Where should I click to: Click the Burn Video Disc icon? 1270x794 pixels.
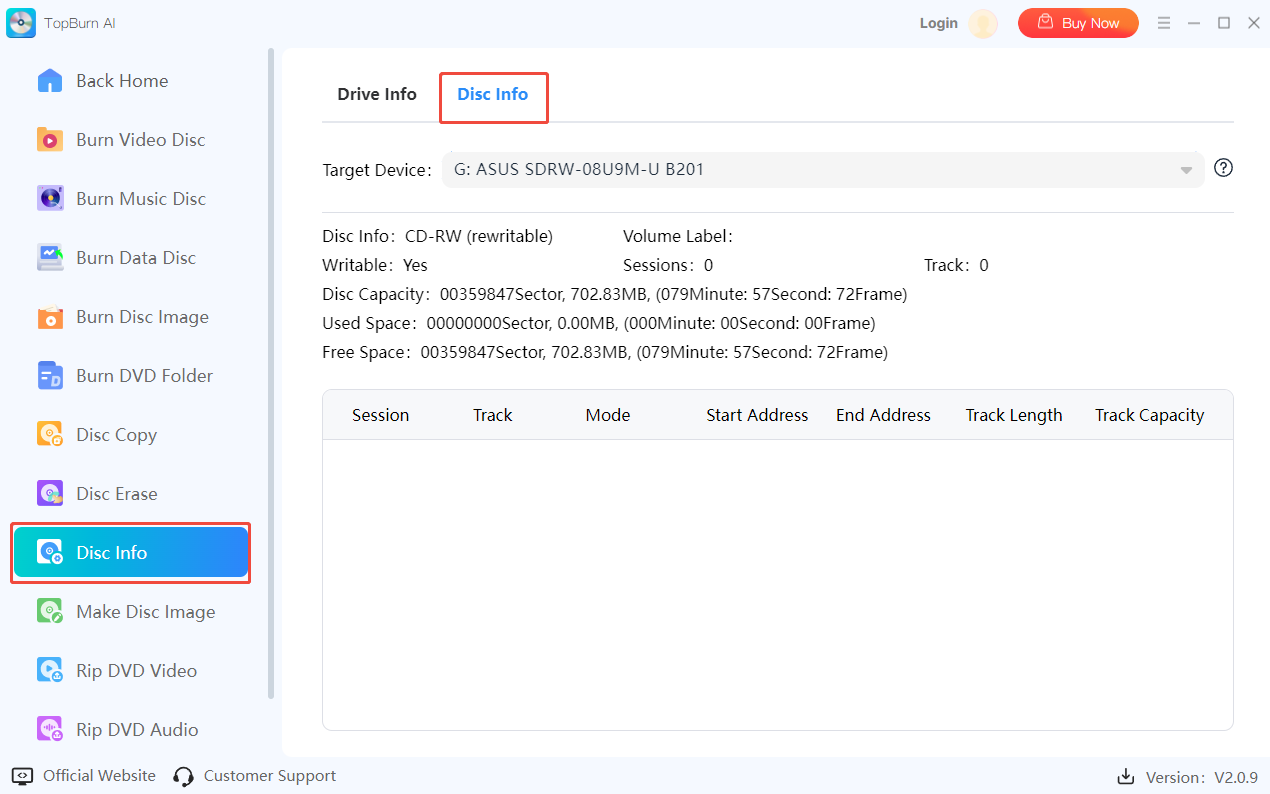coord(50,140)
